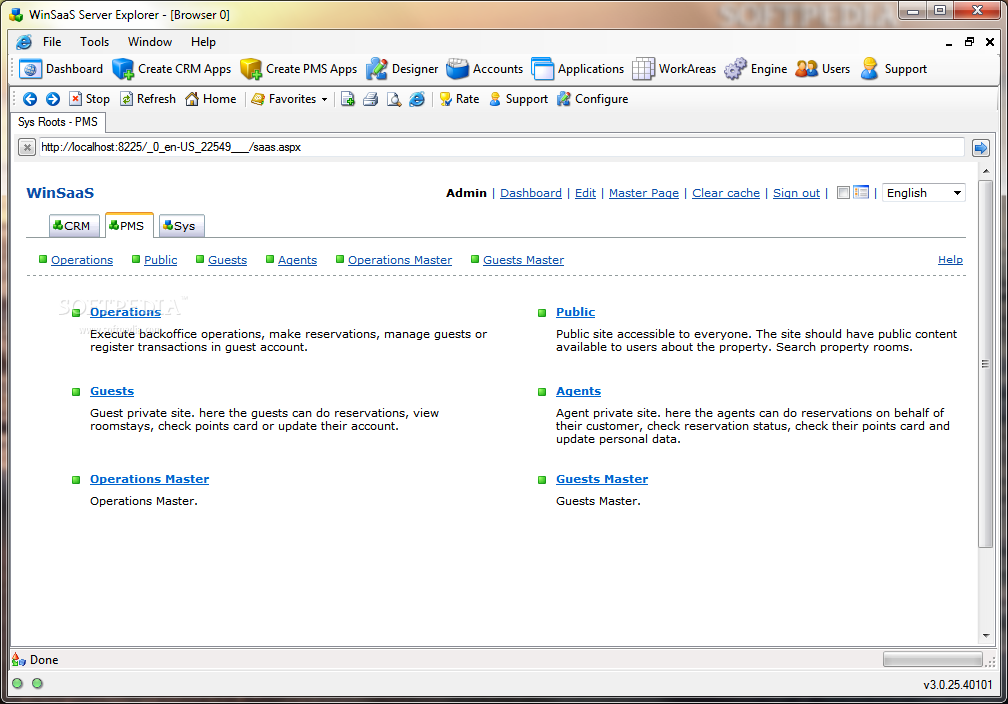Open the page Help link
Image resolution: width=1008 pixels, height=704 pixels.
(950, 260)
